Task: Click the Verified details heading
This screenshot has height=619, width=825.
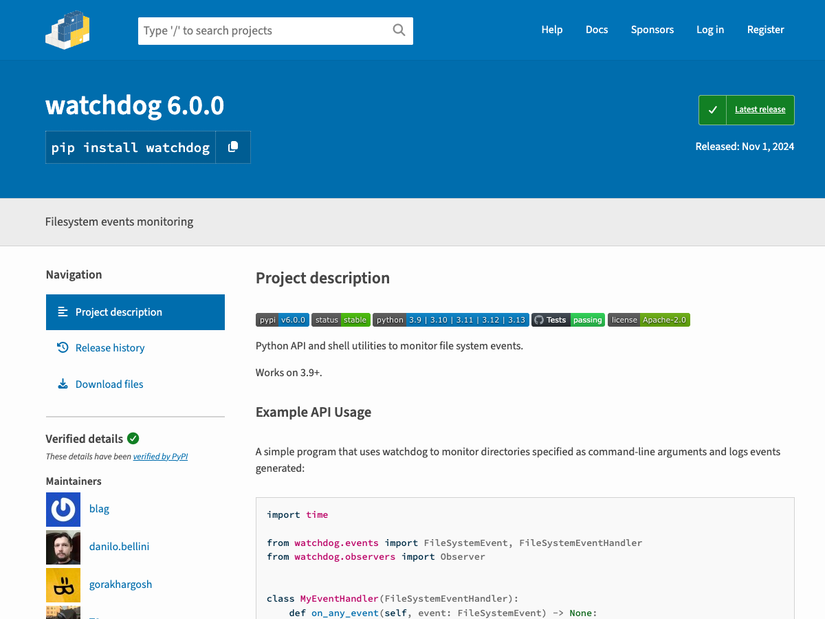Action: click(x=84, y=438)
